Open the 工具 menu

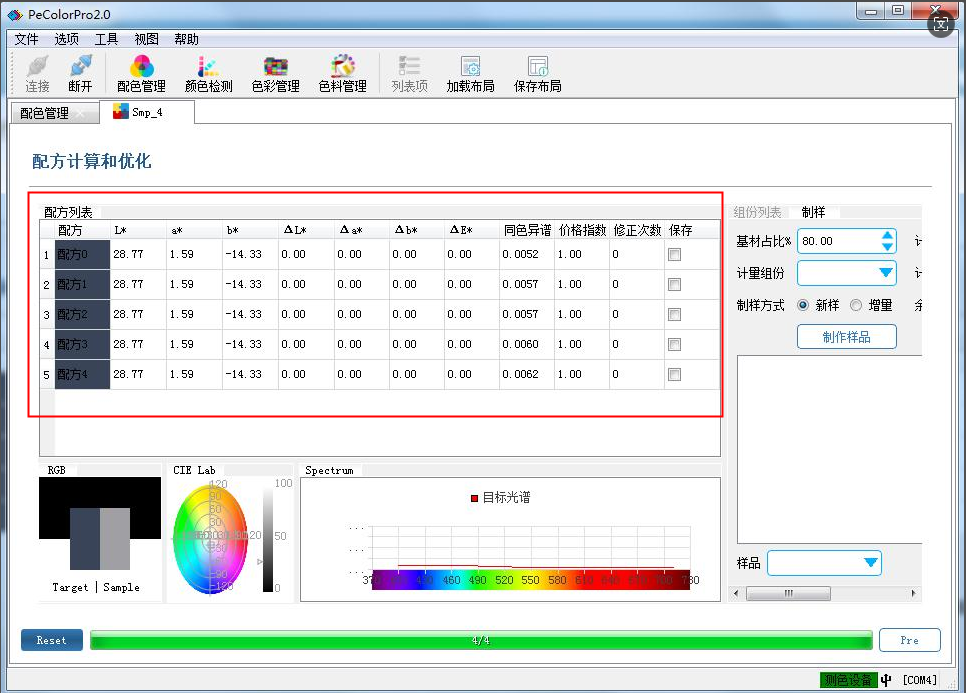tap(106, 39)
